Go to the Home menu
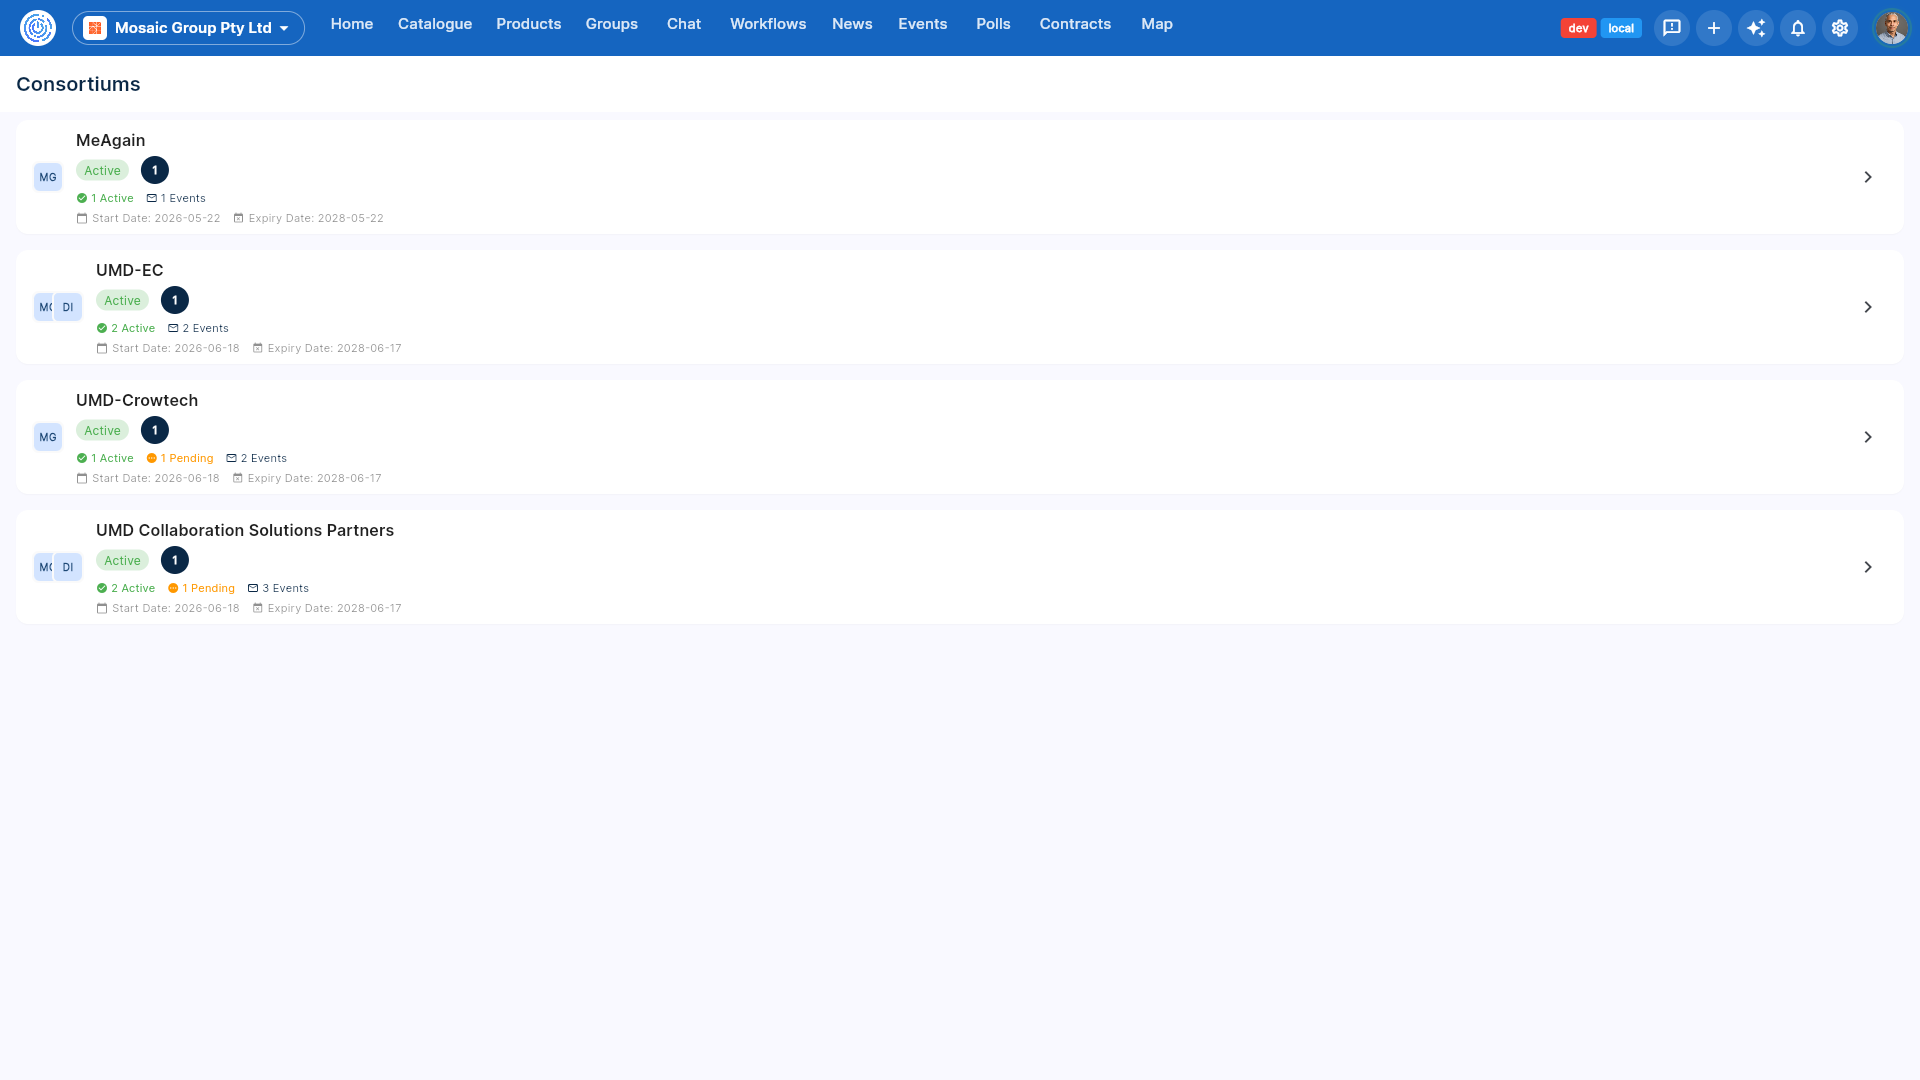 click(x=352, y=24)
